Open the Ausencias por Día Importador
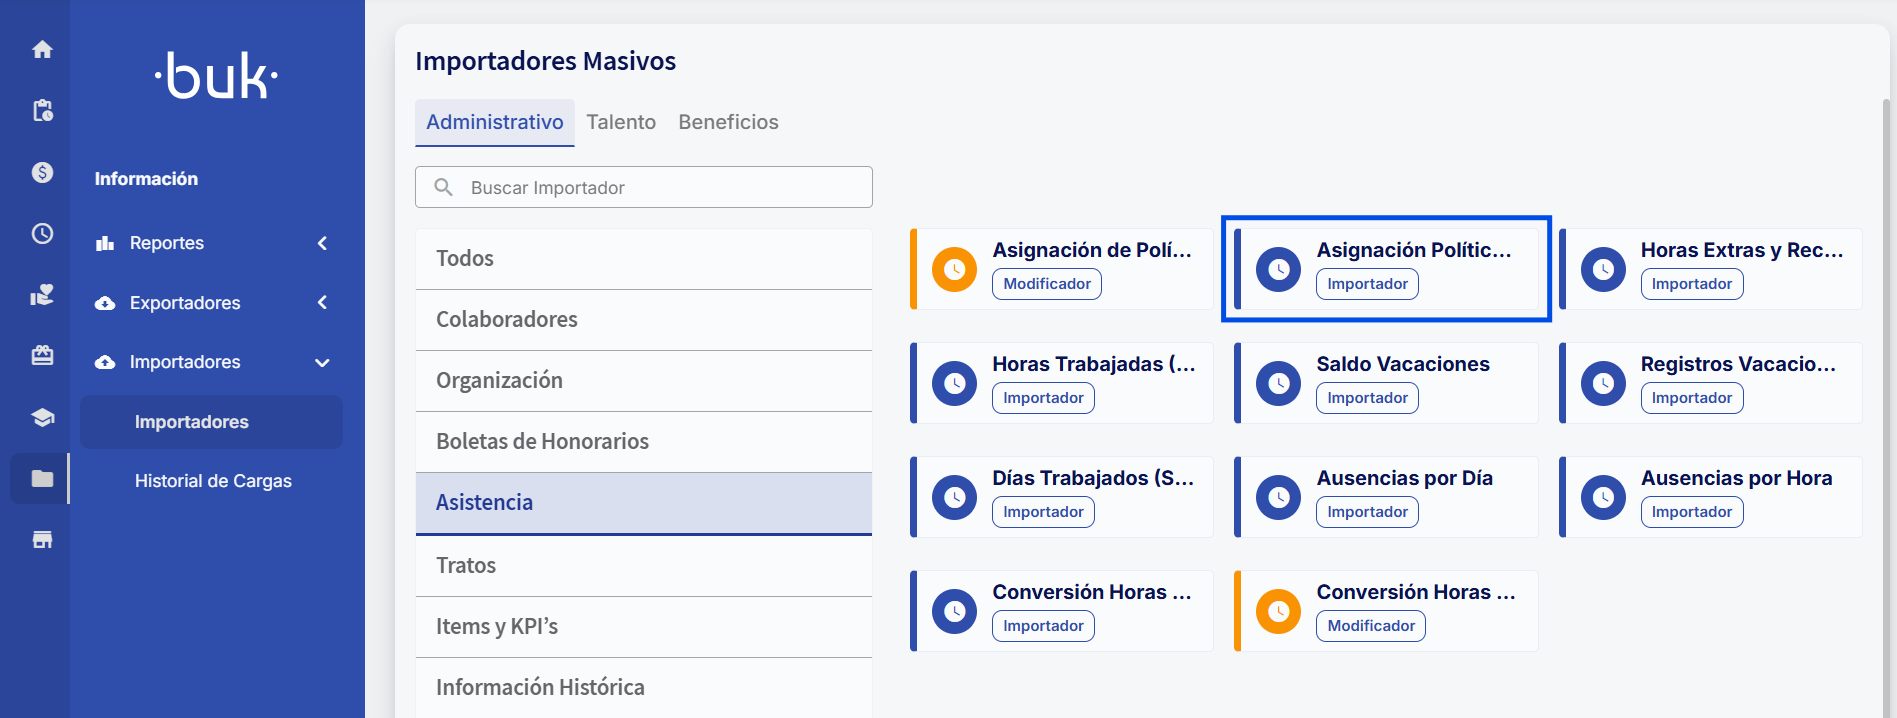1897x718 pixels. coord(1367,511)
